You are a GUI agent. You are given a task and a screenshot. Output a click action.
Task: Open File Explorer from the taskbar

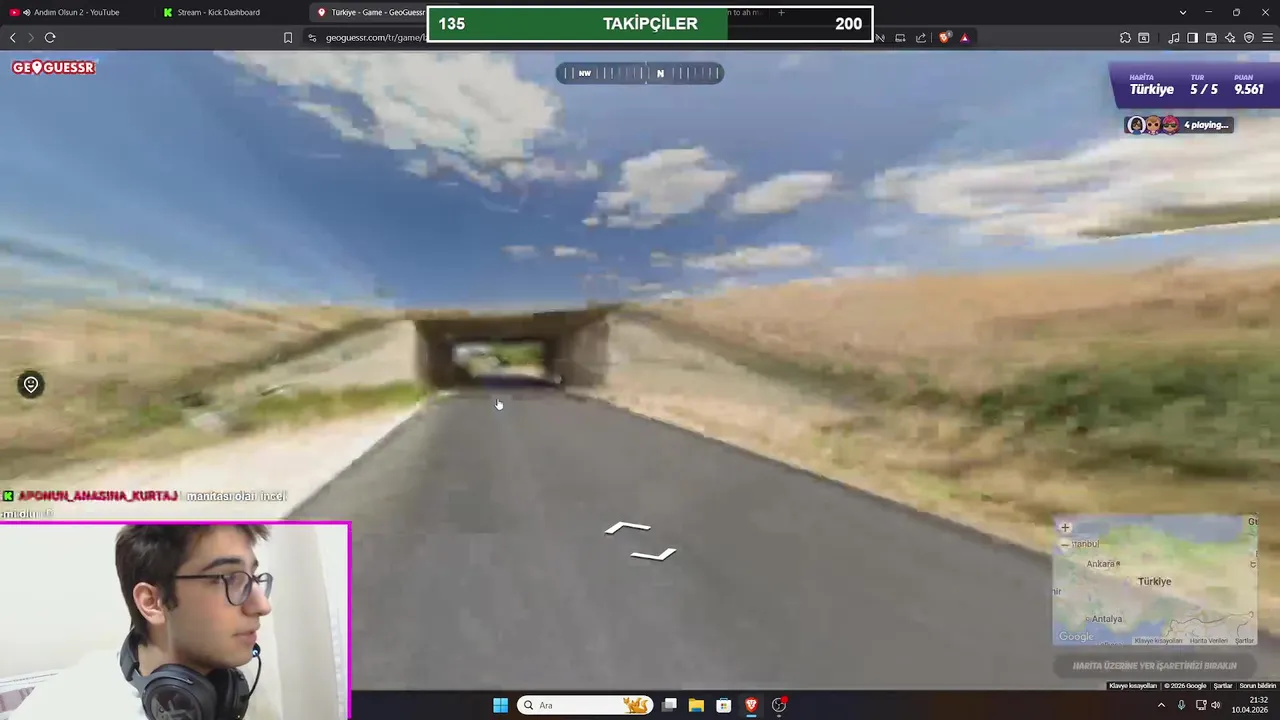tap(696, 705)
